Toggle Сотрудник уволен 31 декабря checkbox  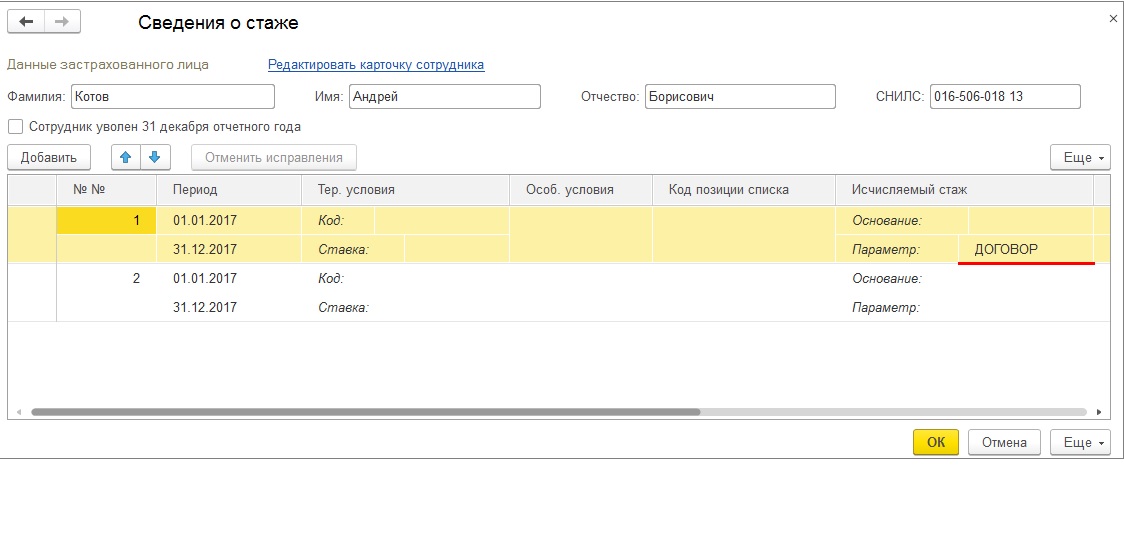coord(15,127)
